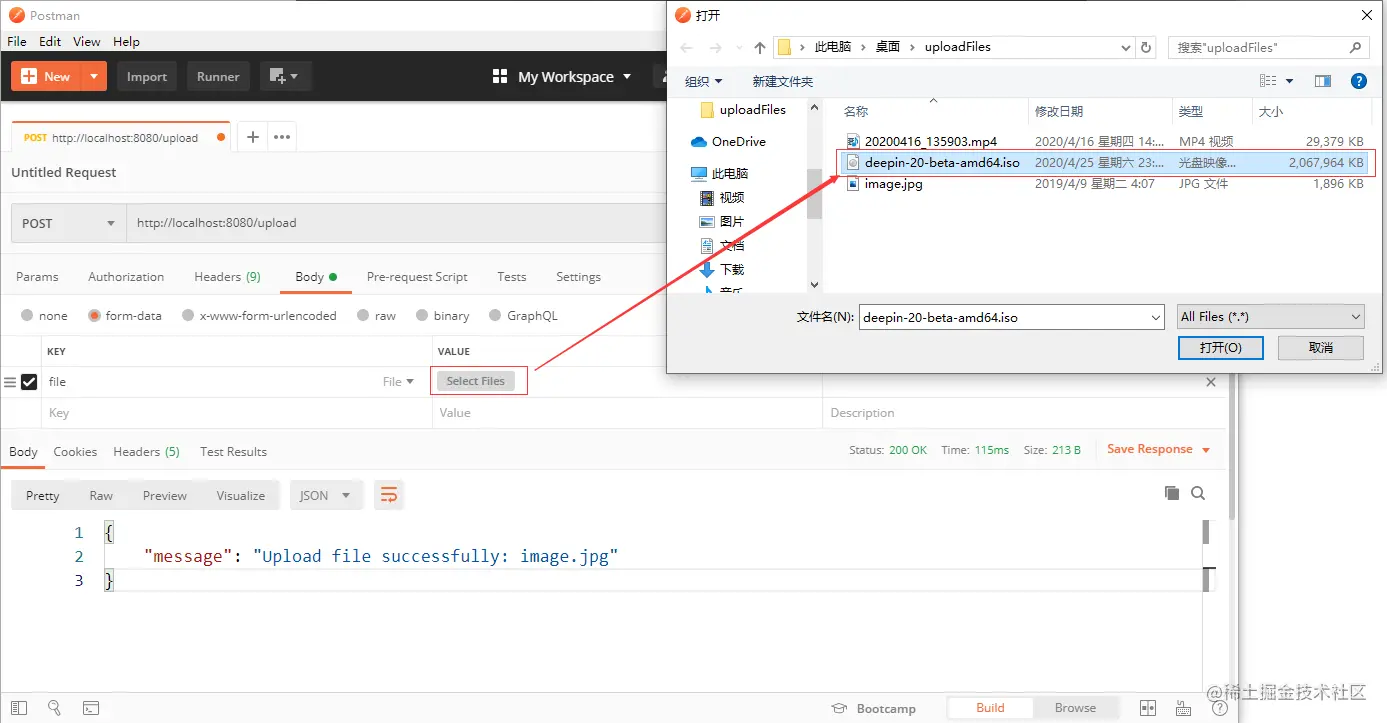Go back in the file dialog navigation
The width and height of the screenshot is (1387, 723).
(686, 47)
